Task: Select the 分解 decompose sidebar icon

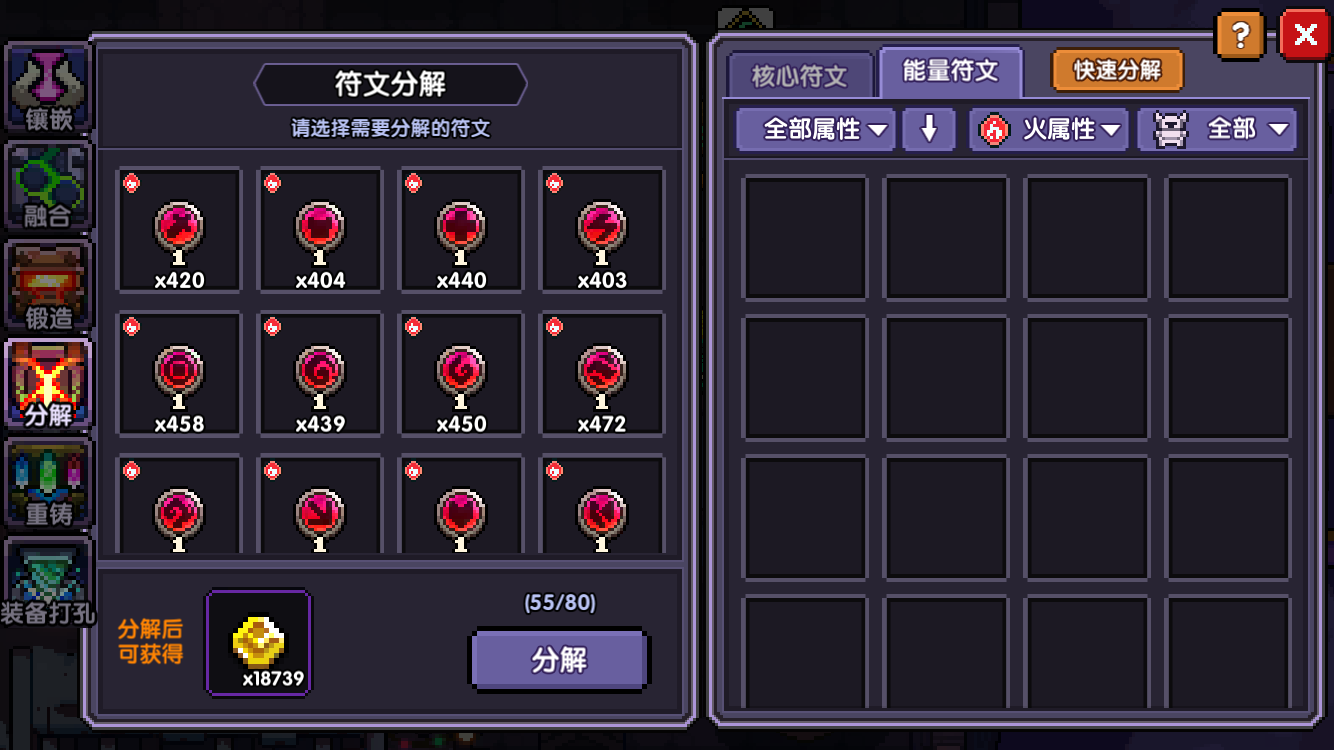Action: tap(48, 384)
